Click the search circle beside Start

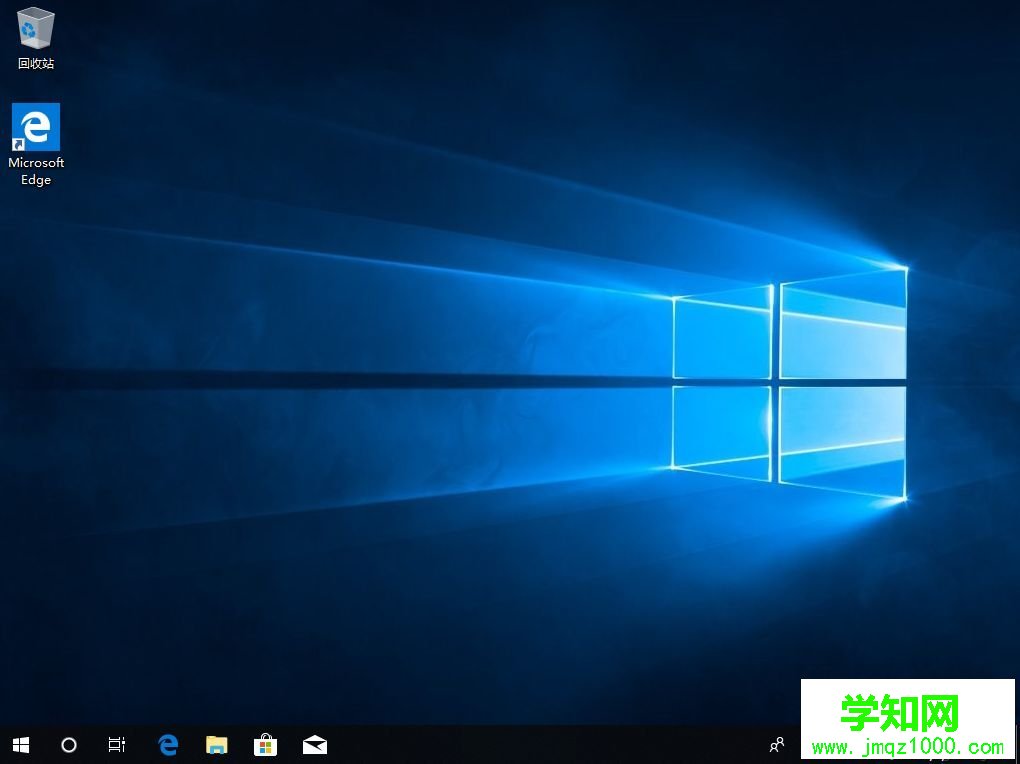pyautogui.click(x=68, y=745)
